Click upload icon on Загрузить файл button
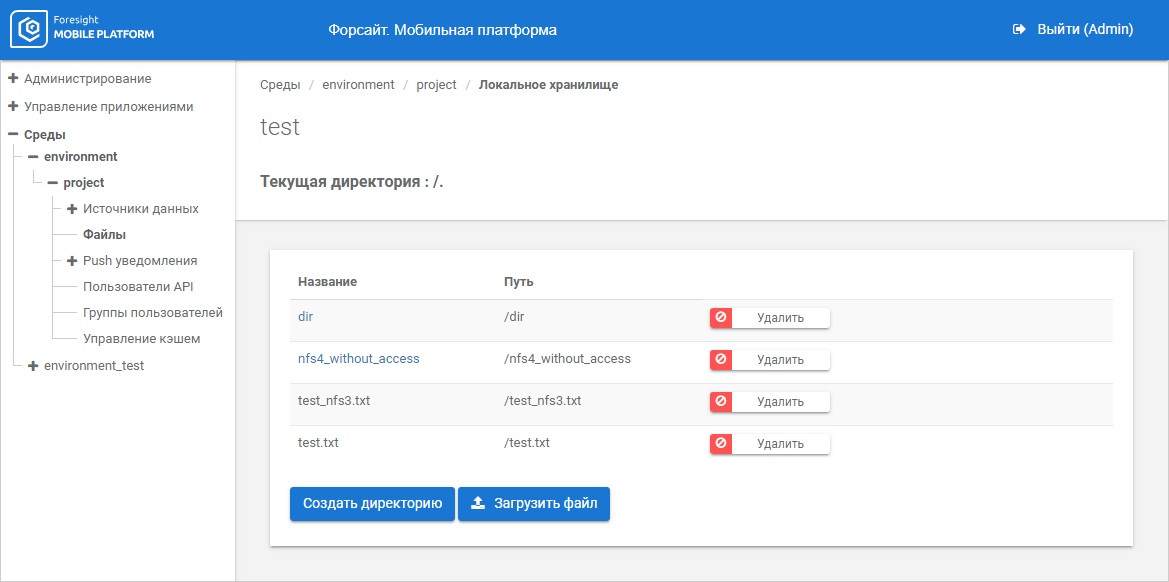1169x582 pixels. tap(478, 504)
